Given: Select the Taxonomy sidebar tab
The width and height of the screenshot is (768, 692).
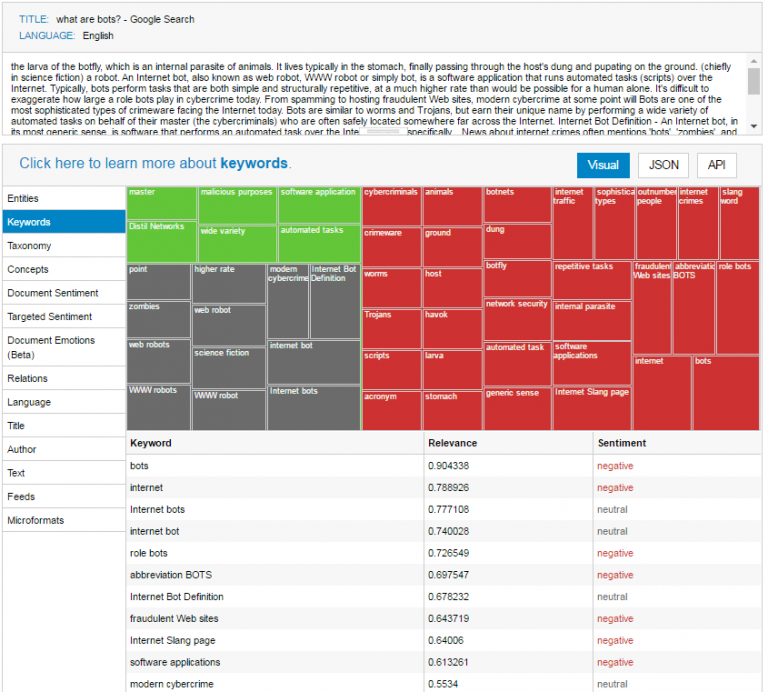Looking at the screenshot, I should 64,246.
